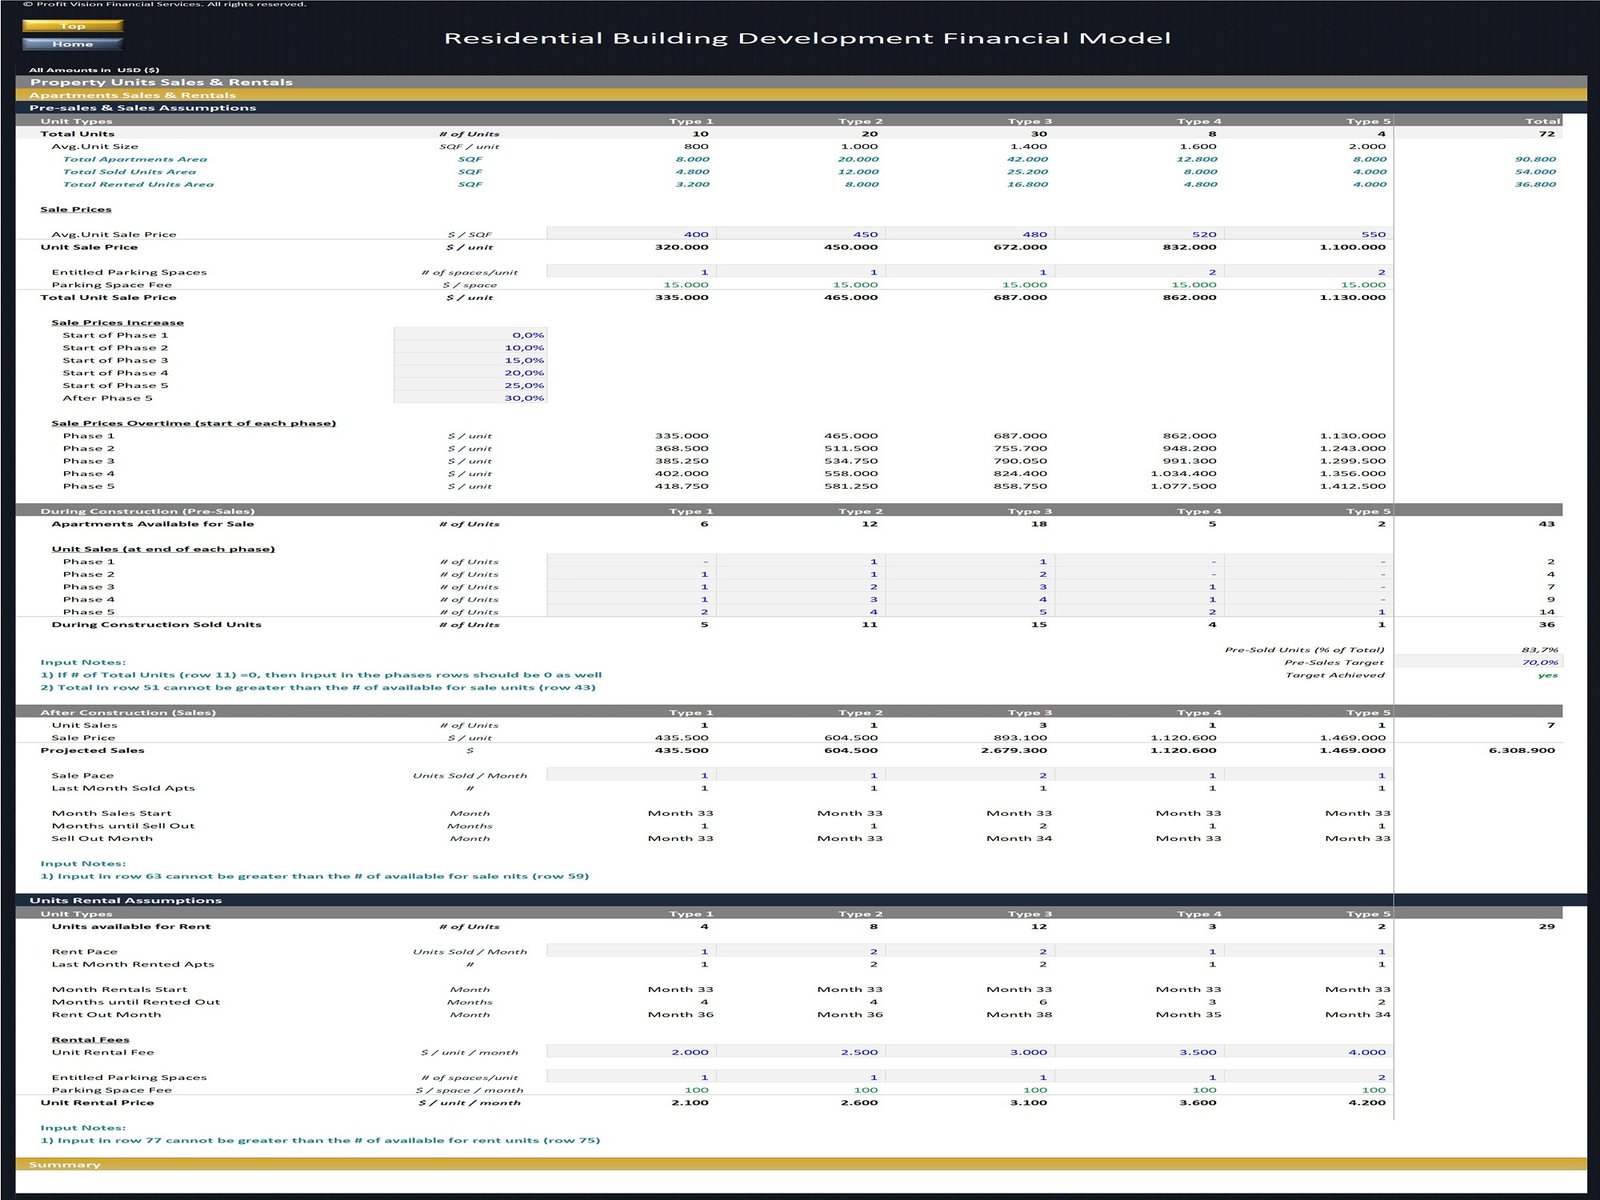The image size is (1600, 1200).
Task: Click the Target Achieved yes cell
Action: pyautogui.click(x=1547, y=675)
